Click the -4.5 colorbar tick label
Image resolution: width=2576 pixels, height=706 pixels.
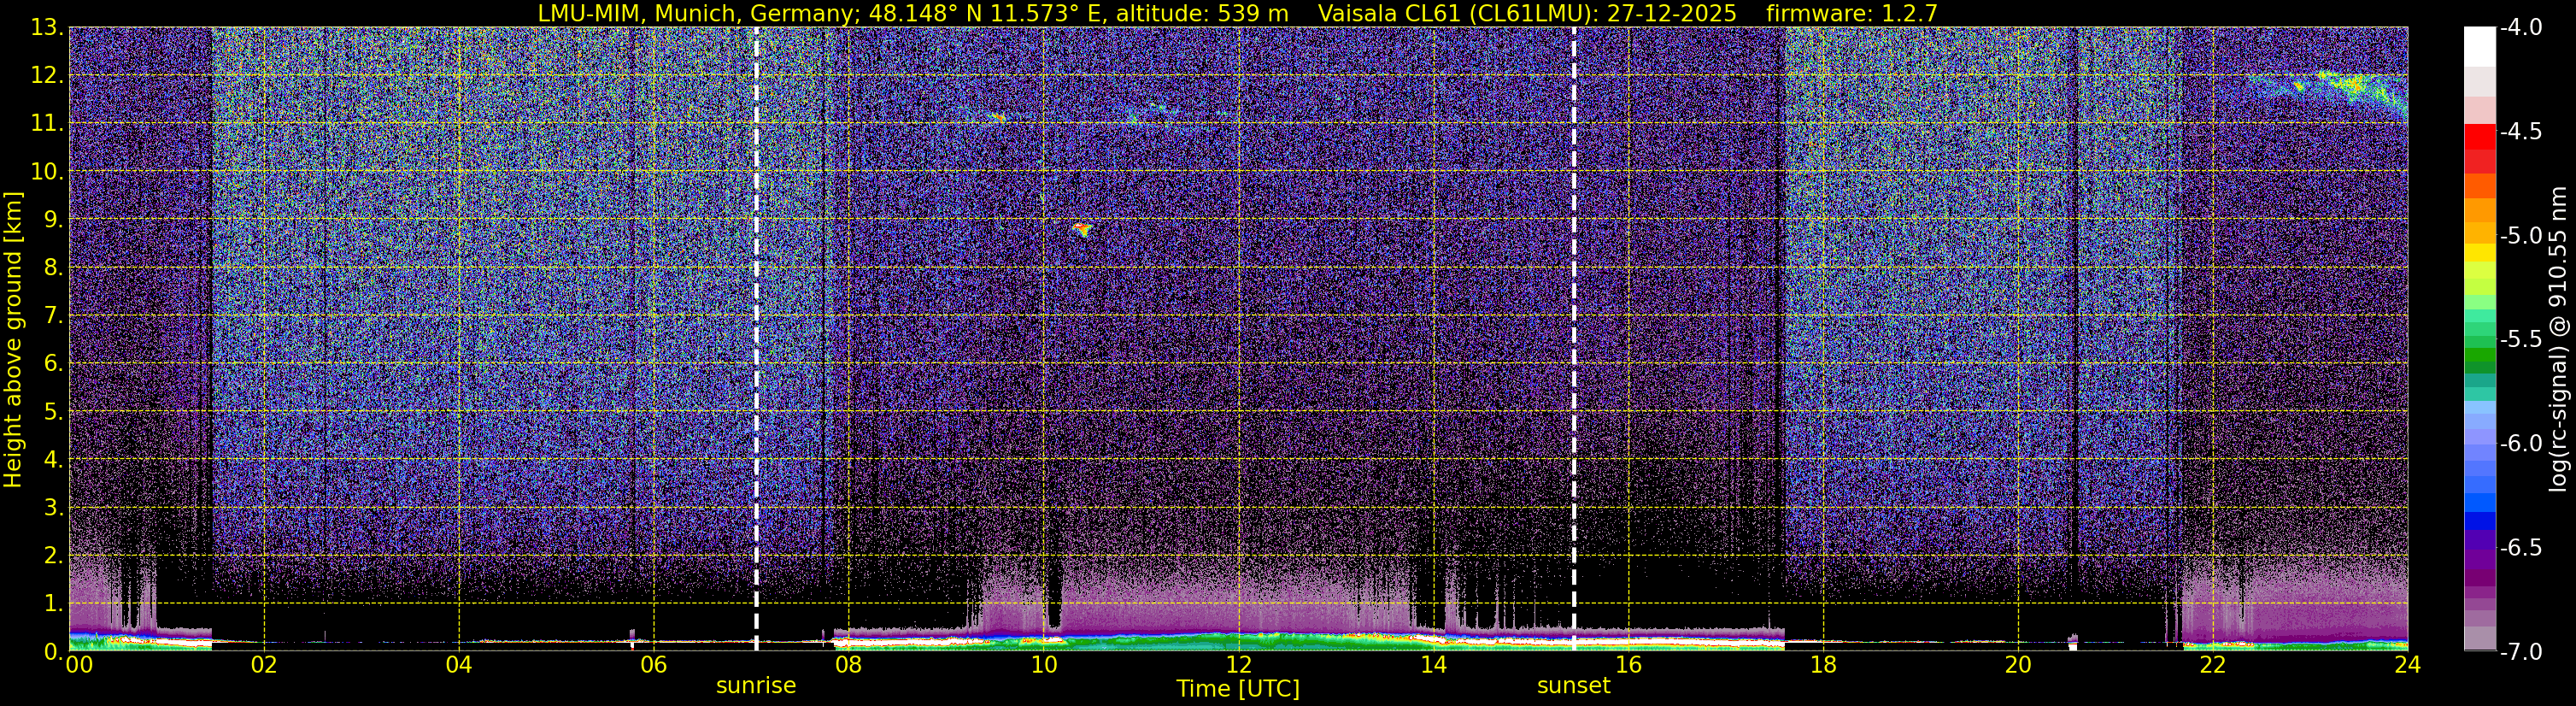pos(2520,132)
